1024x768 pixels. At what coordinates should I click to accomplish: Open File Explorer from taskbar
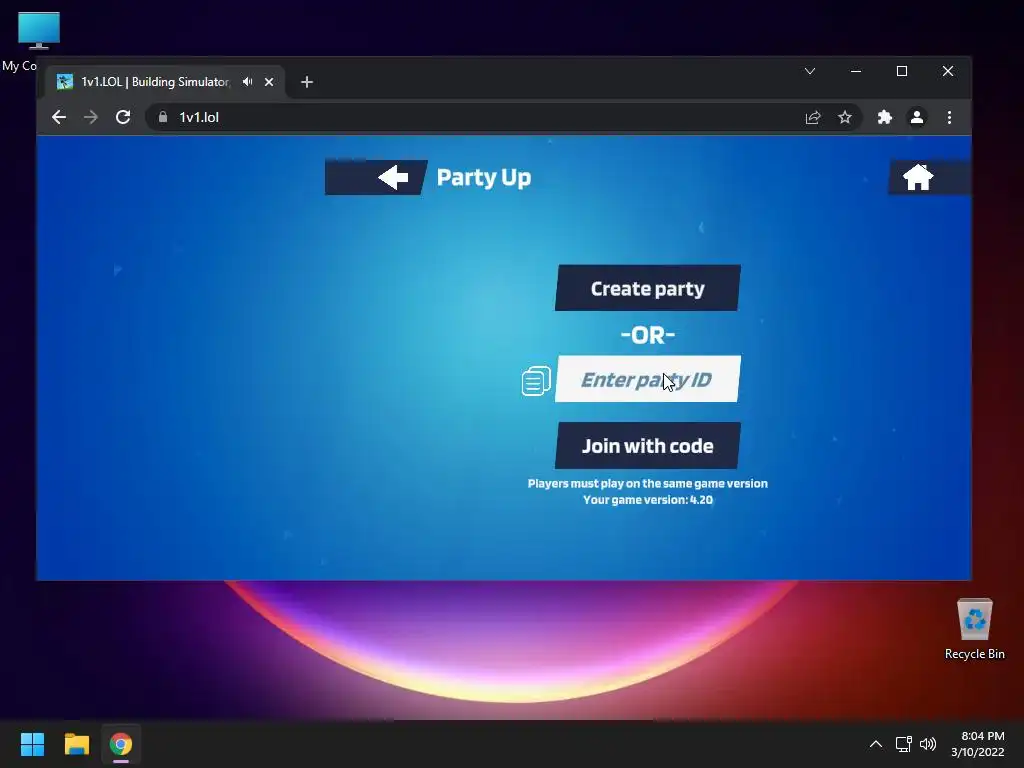[x=76, y=744]
